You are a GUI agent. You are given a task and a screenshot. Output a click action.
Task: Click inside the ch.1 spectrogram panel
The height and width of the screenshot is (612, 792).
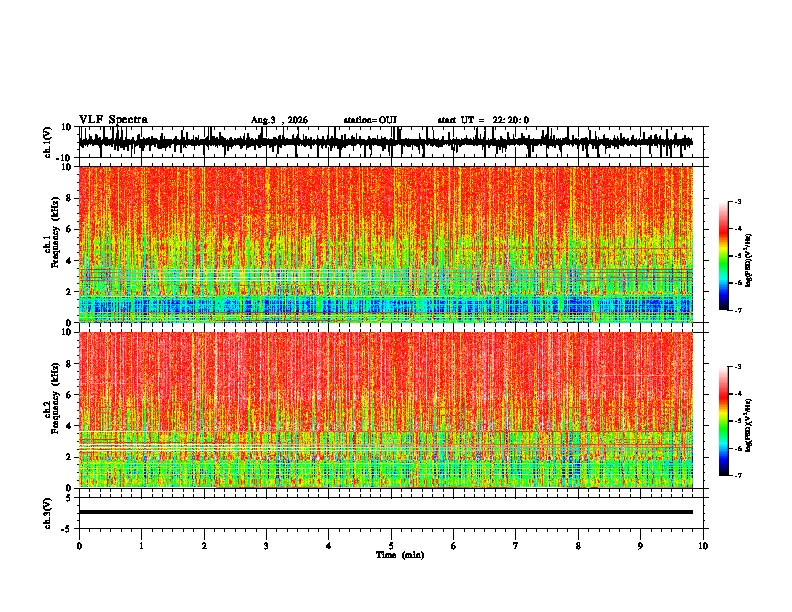click(x=385, y=244)
